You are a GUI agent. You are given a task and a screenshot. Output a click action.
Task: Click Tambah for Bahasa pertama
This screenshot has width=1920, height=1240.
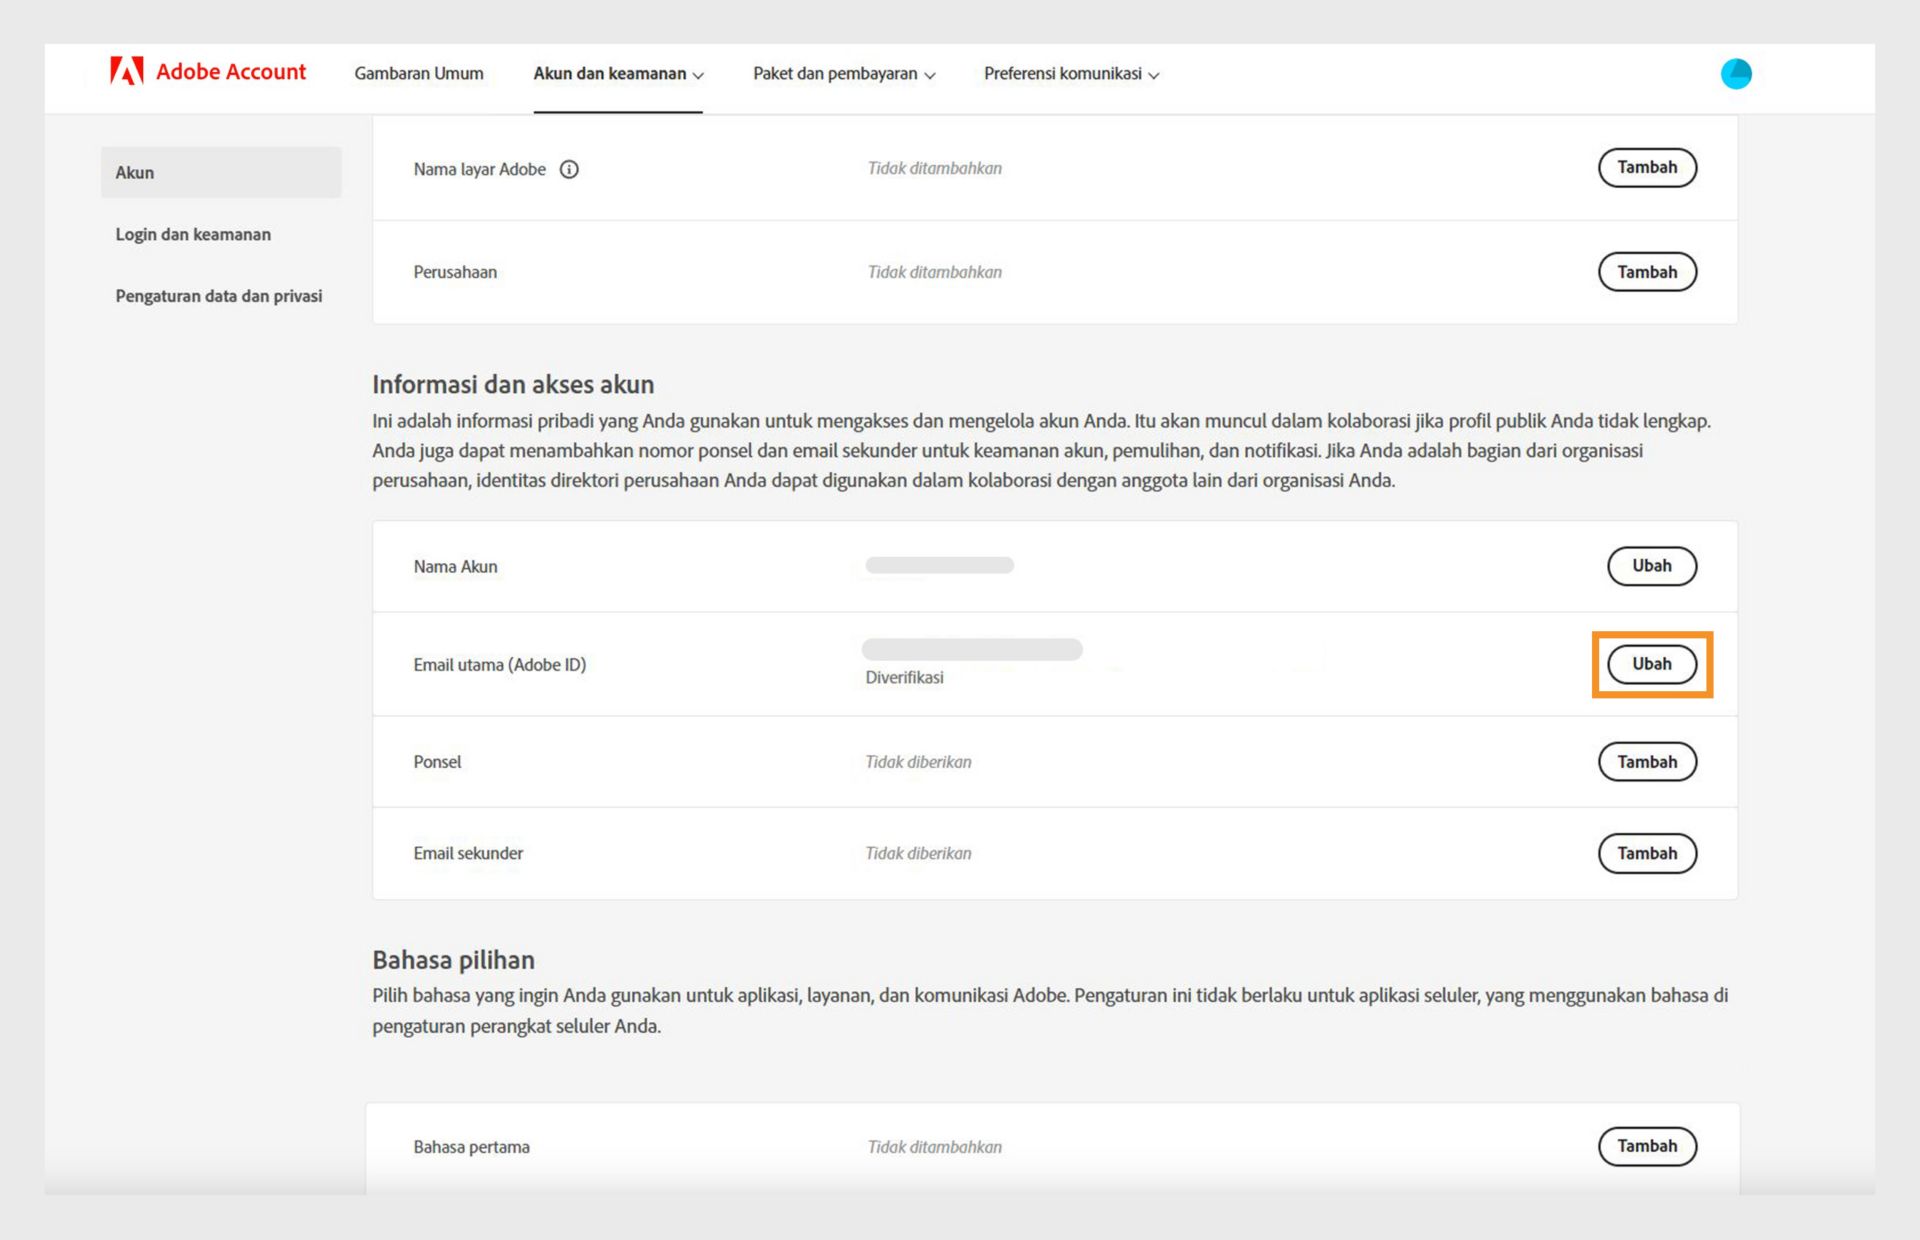point(1646,1146)
